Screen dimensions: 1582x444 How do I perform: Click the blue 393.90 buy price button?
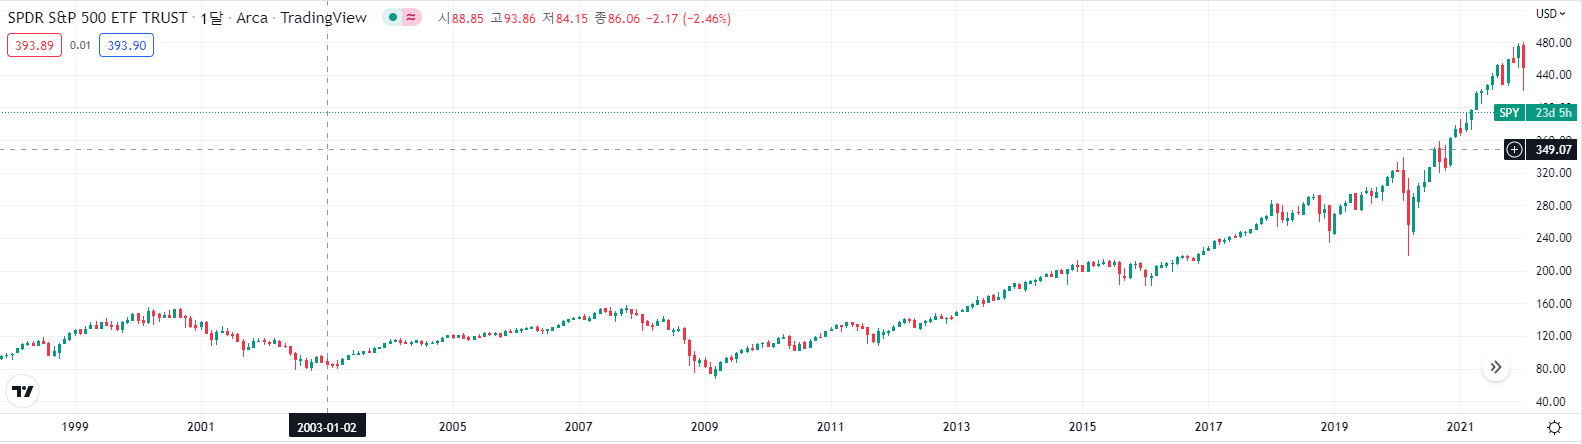click(126, 45)
